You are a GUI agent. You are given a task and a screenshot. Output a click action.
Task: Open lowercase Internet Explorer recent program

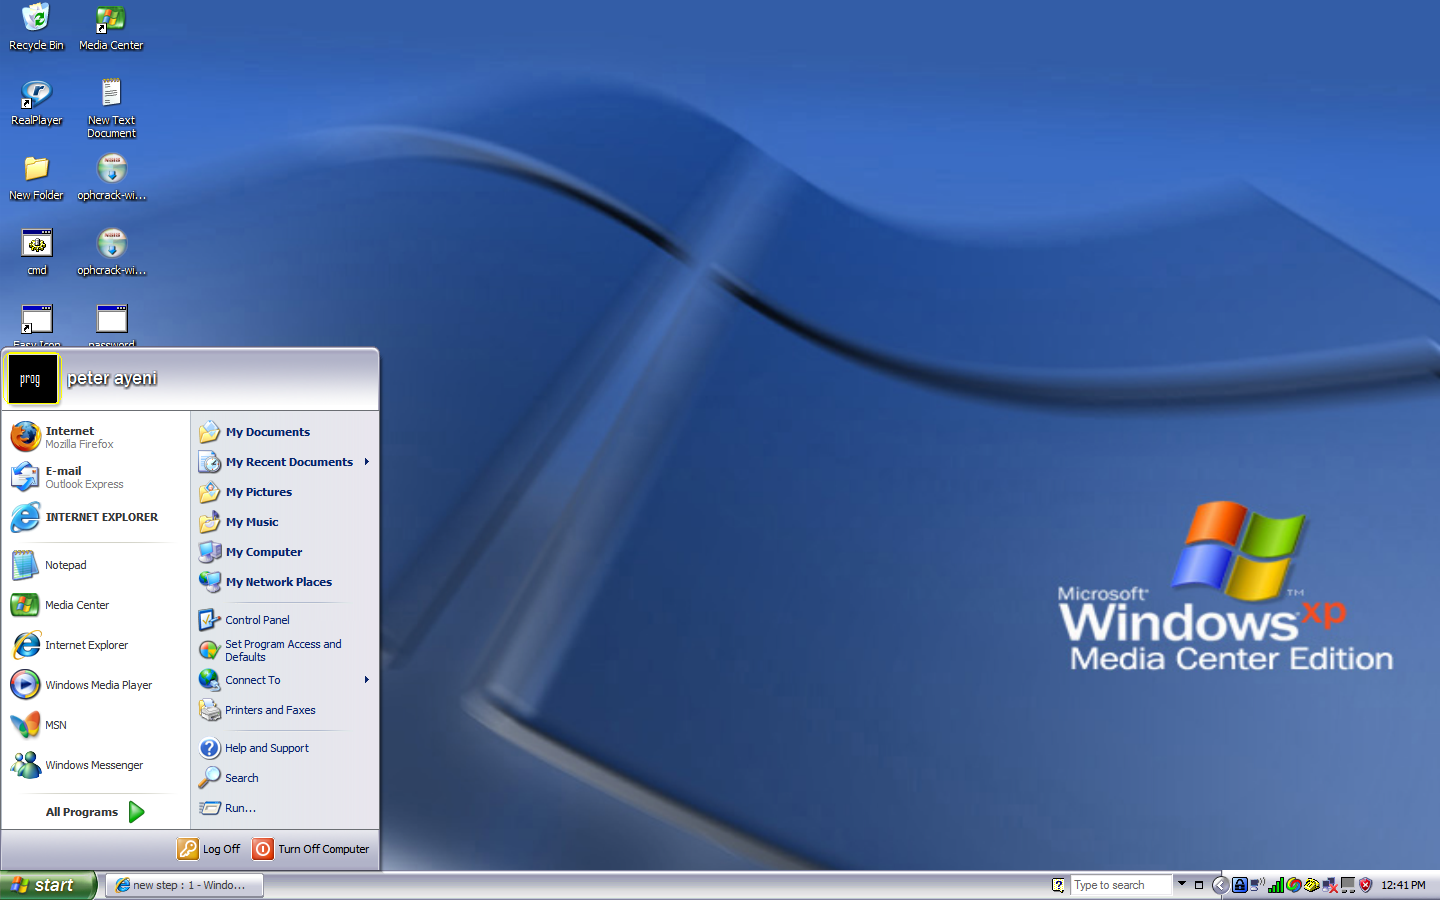pos(96,645)
